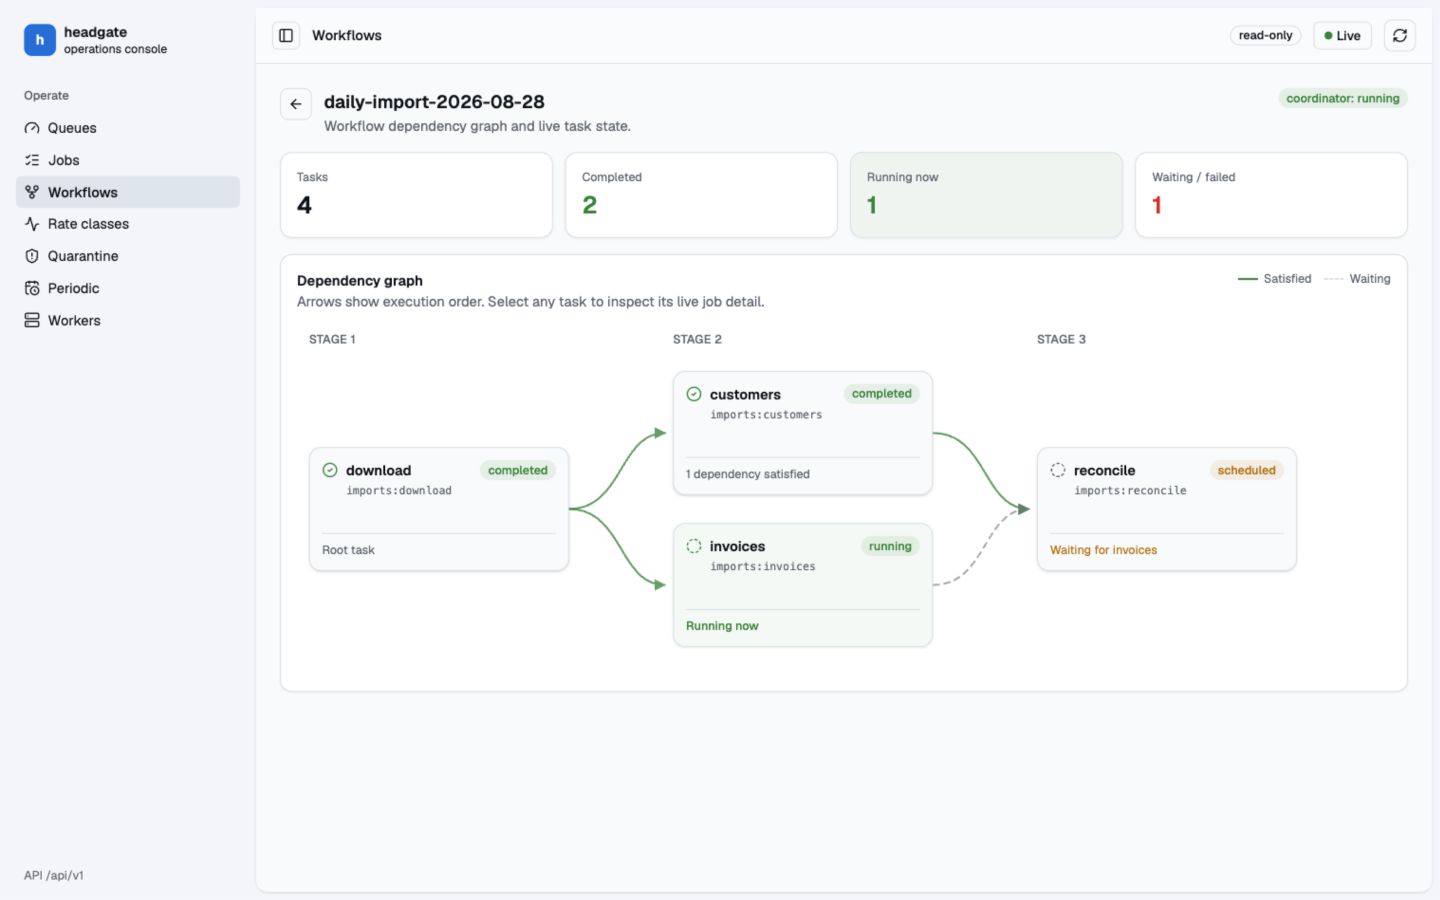This screenshot has width=1440, height=900.
Task: Click the Workflows branch icon
Action: tap(32, 192)
